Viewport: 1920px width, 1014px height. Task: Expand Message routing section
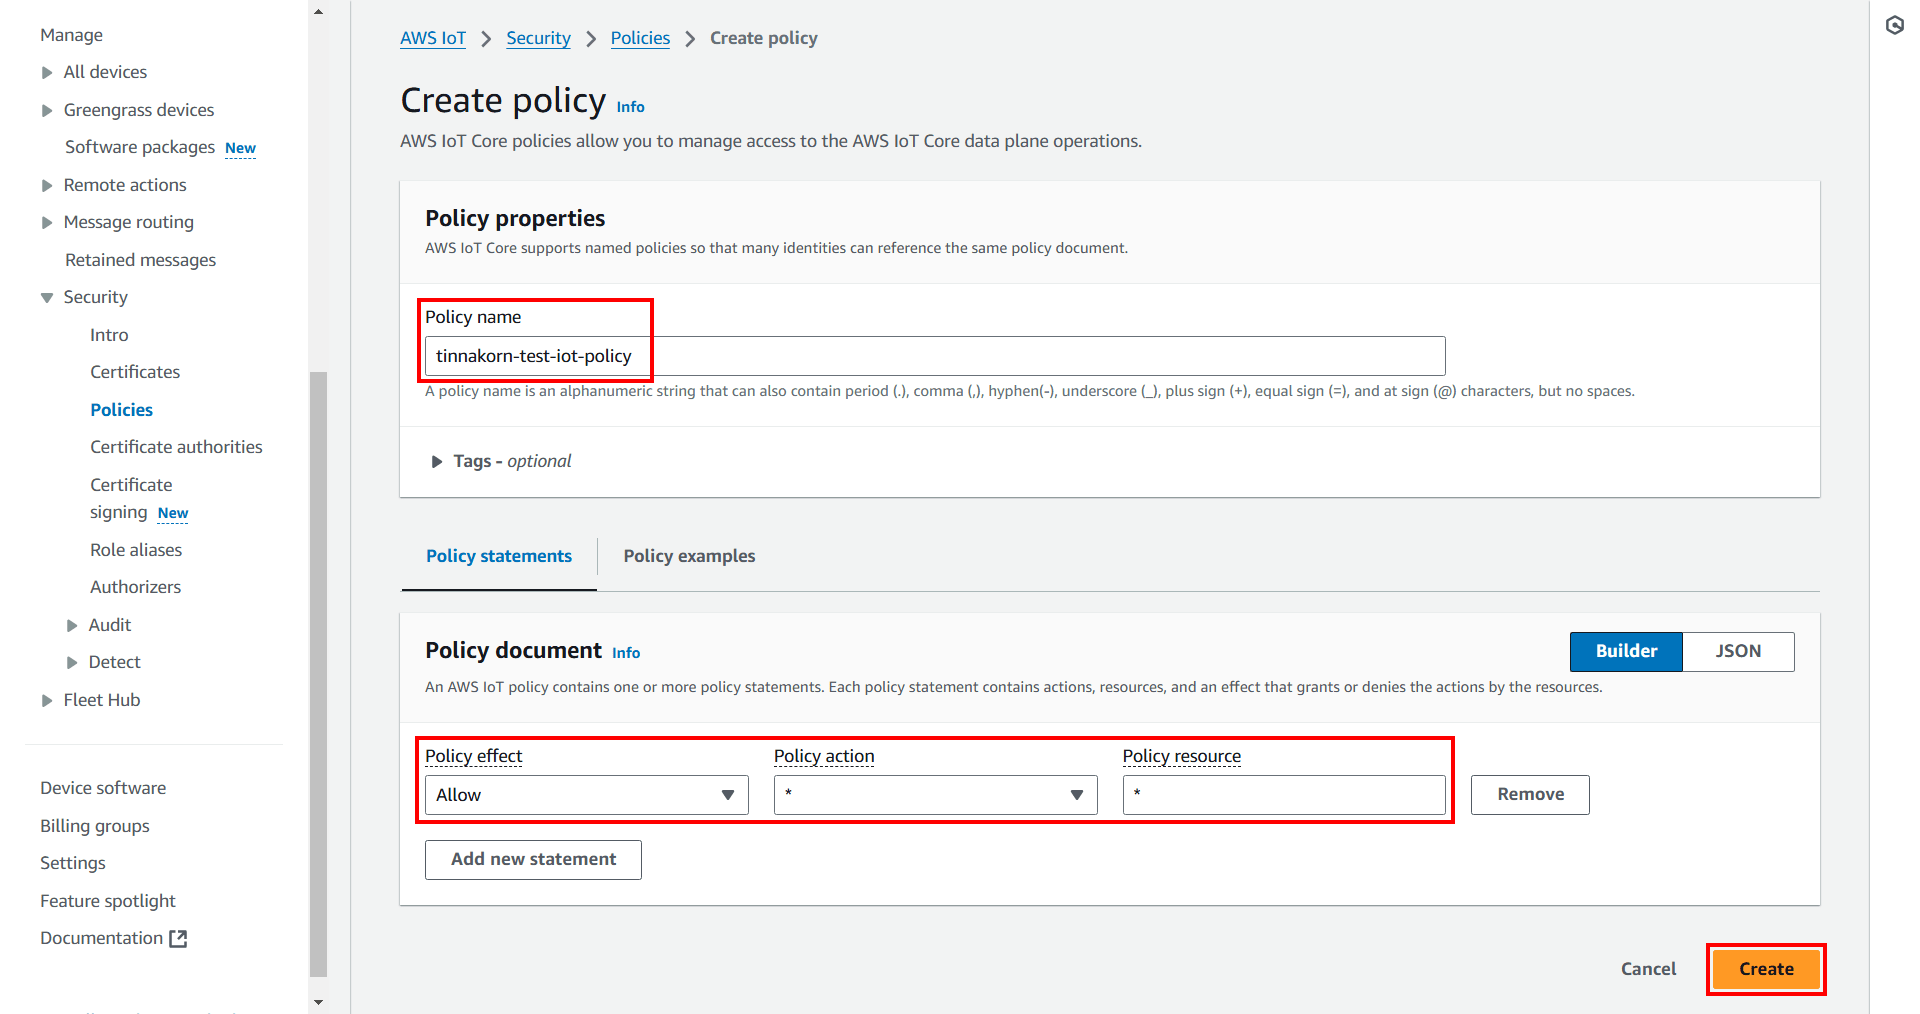pos(47,222)
